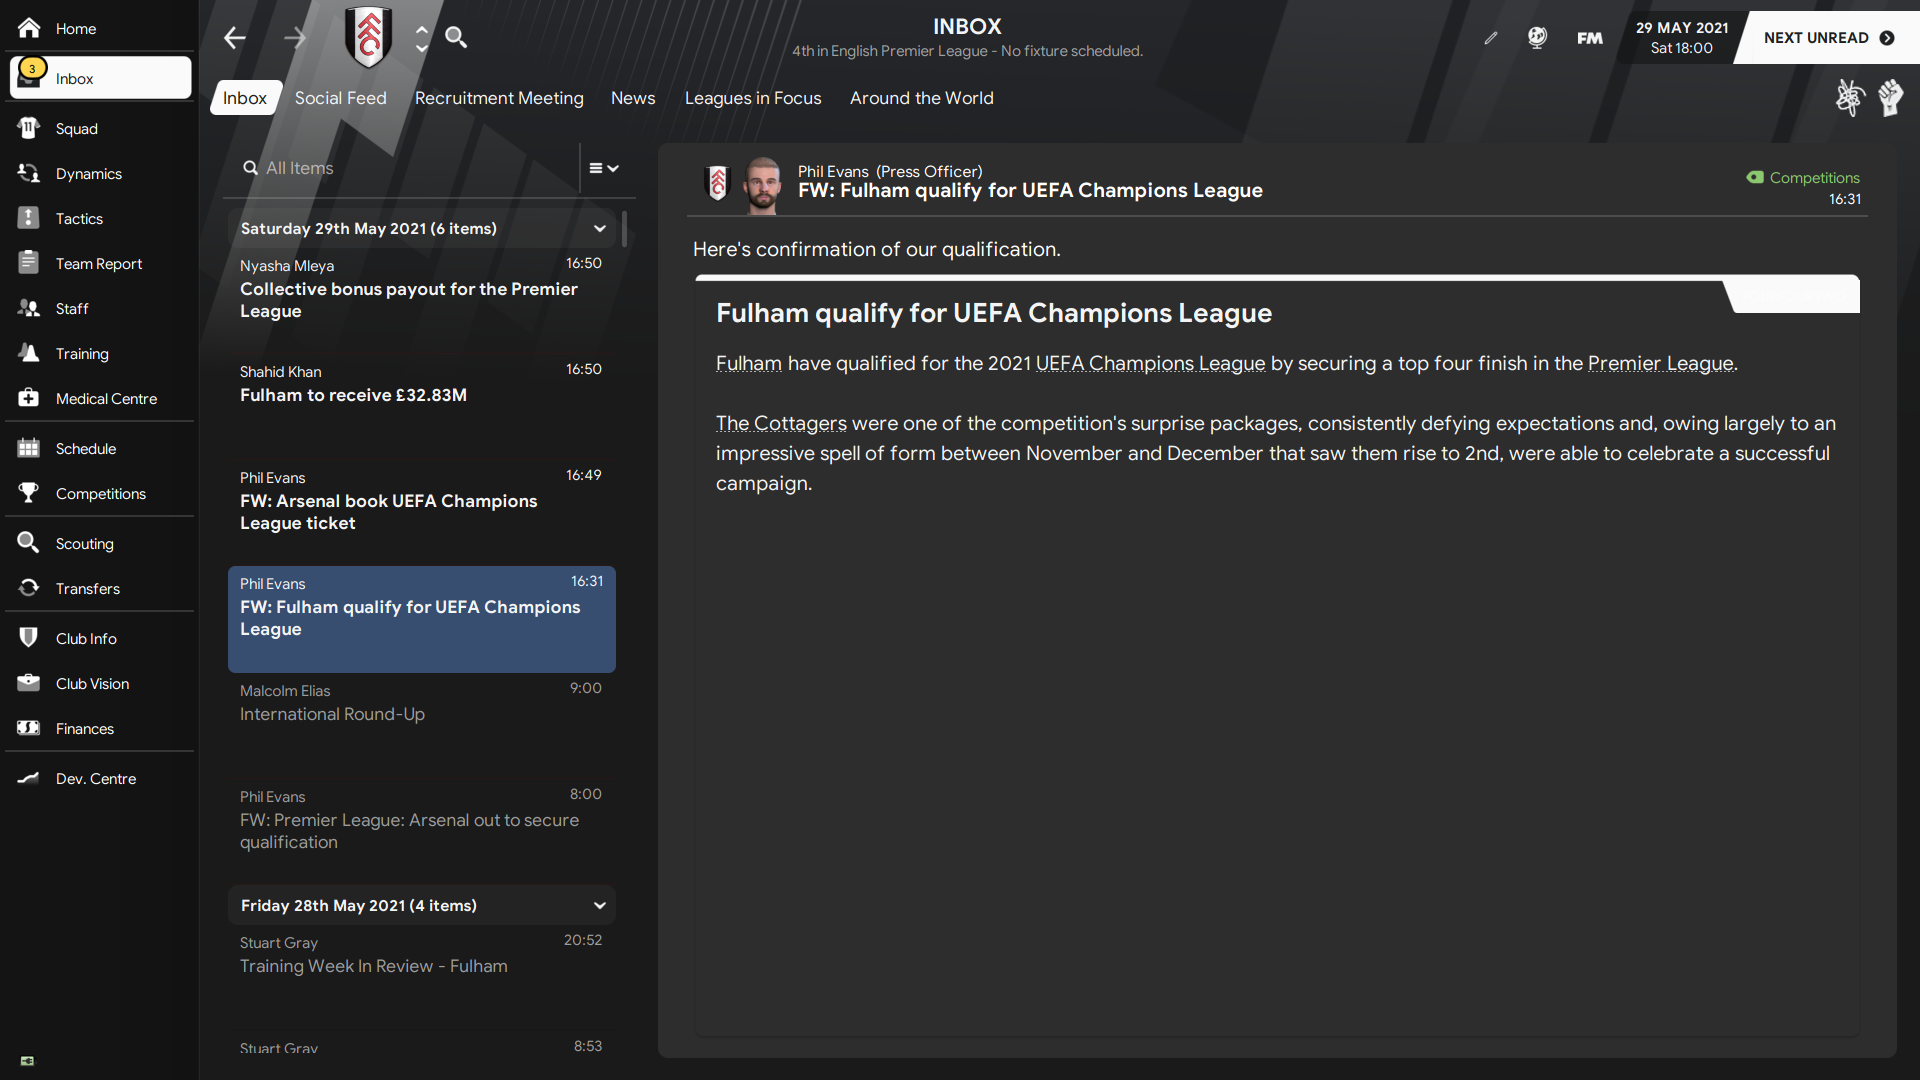The image size is (1920, 1080).
Task: Open the FM menu icon
Action: [1589, 38]
